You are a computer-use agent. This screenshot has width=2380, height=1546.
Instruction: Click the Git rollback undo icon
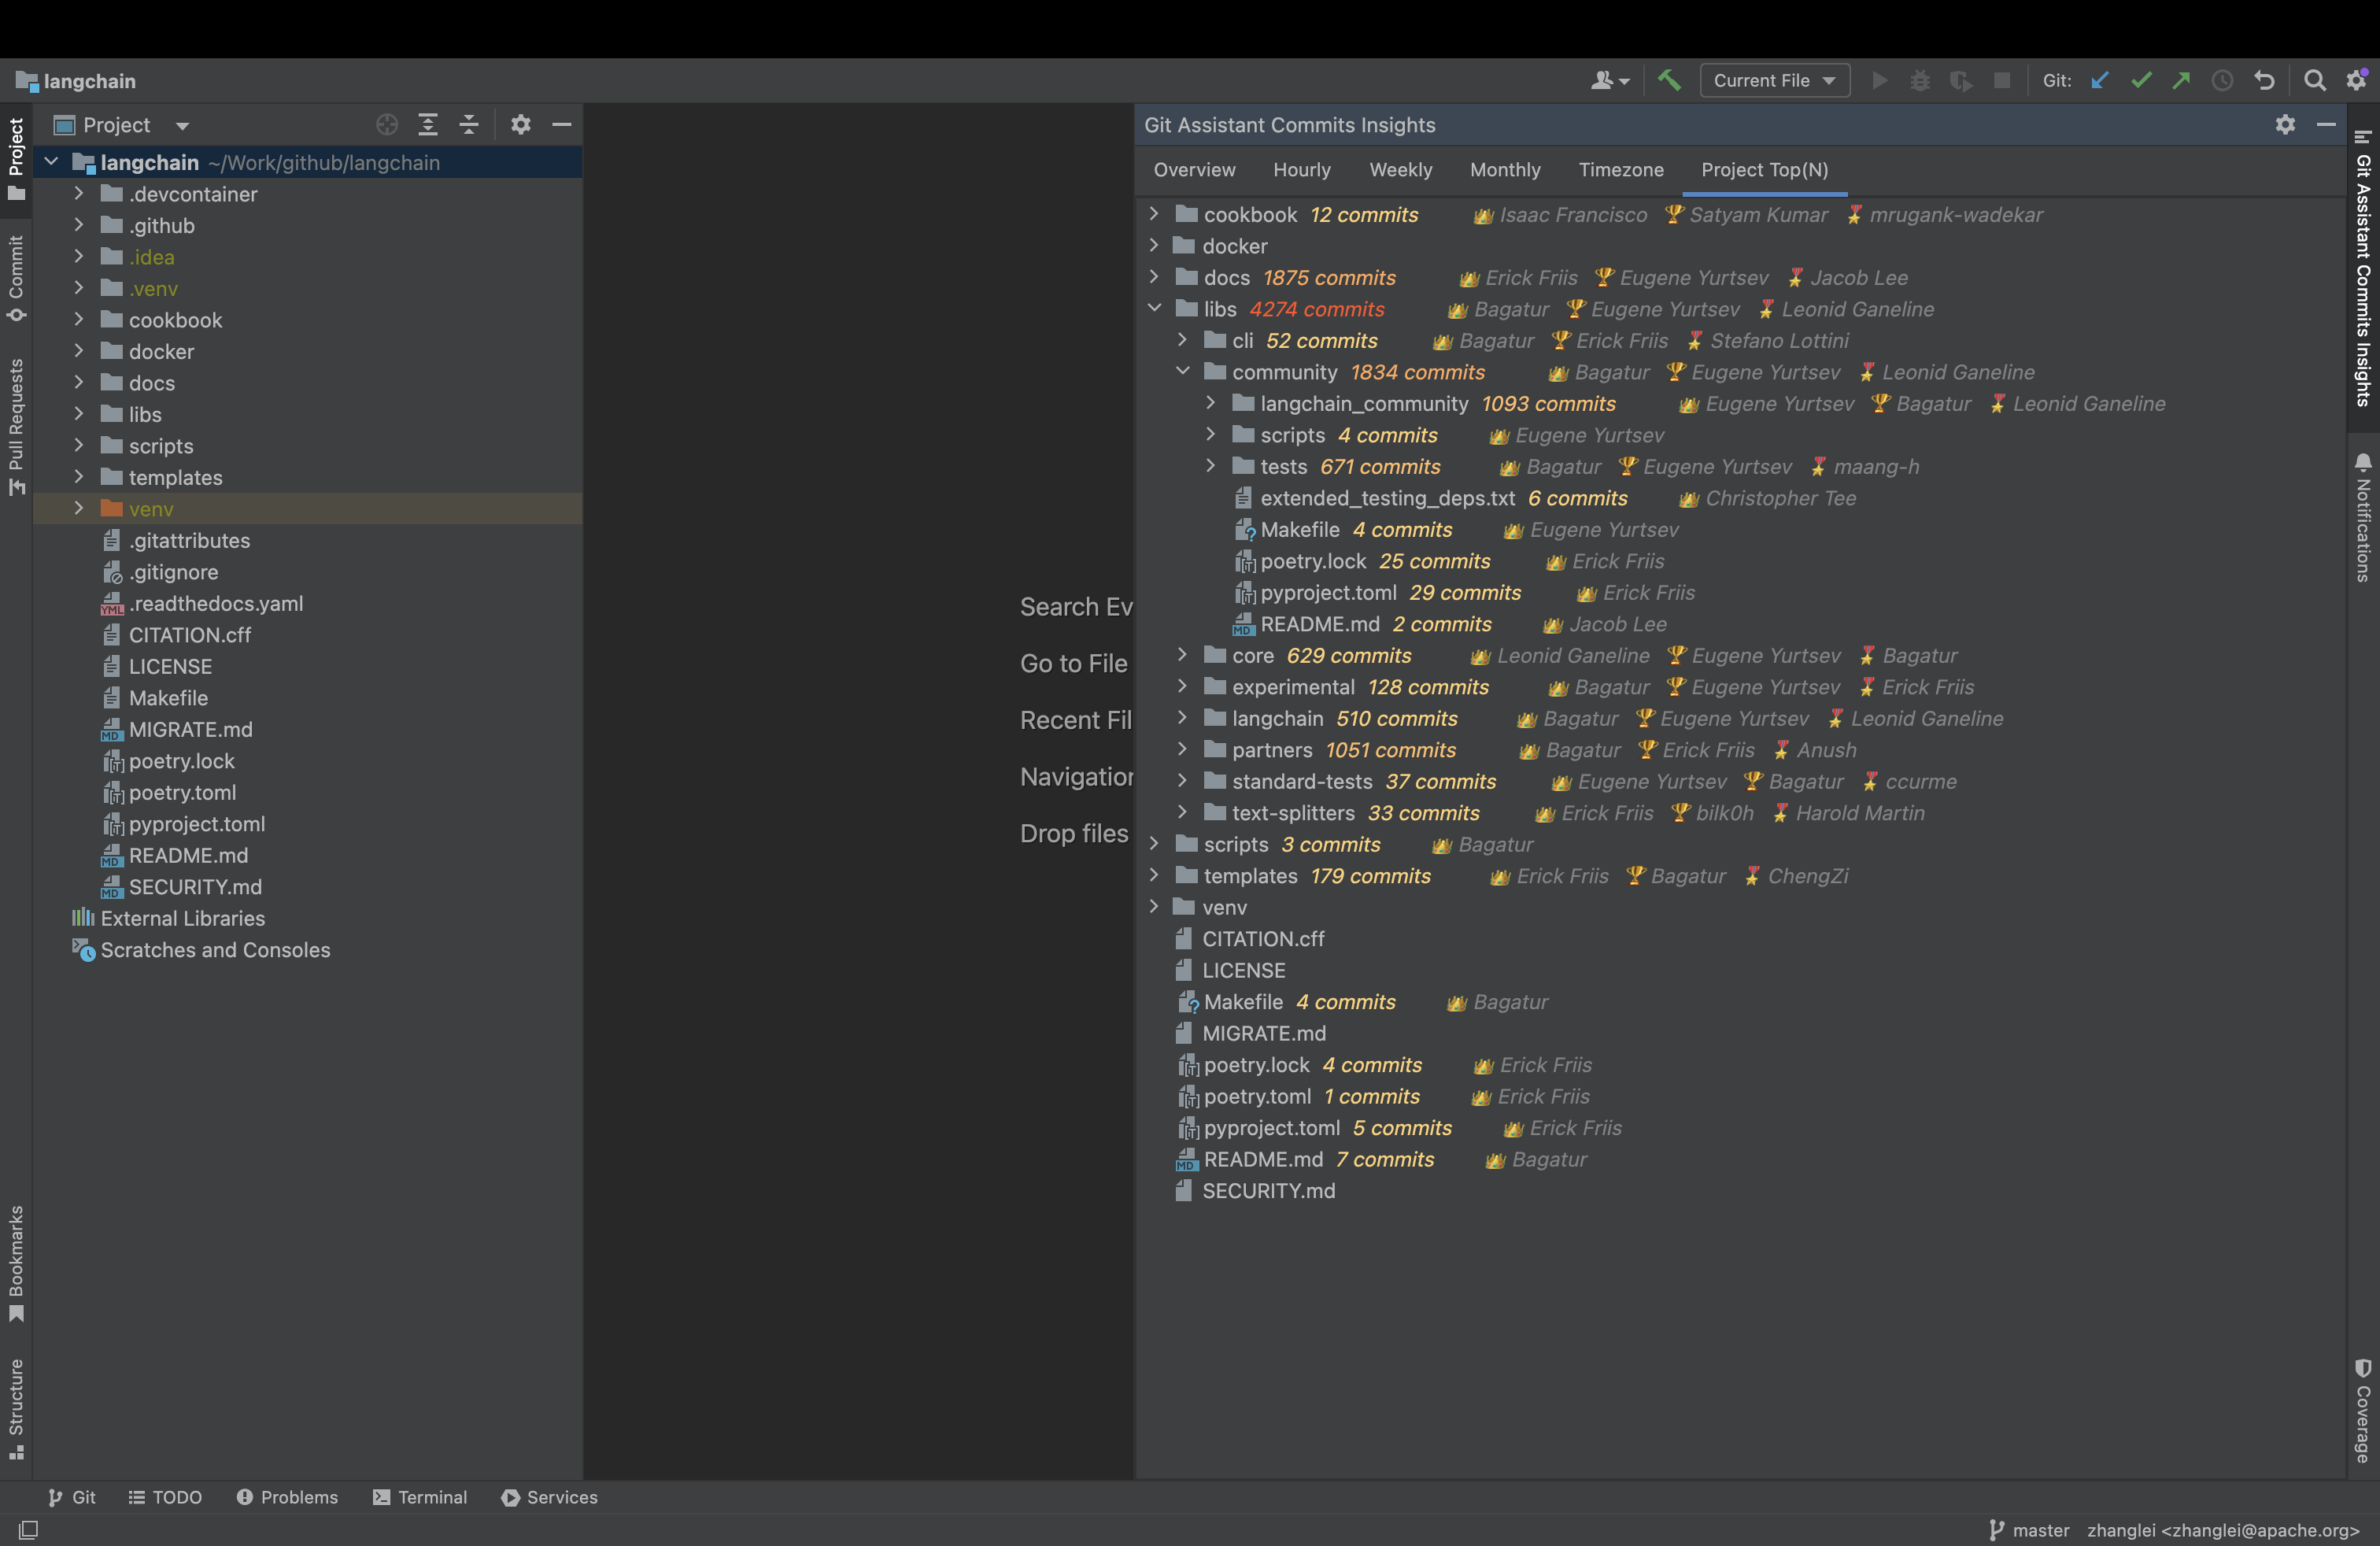pos(2264,80)
